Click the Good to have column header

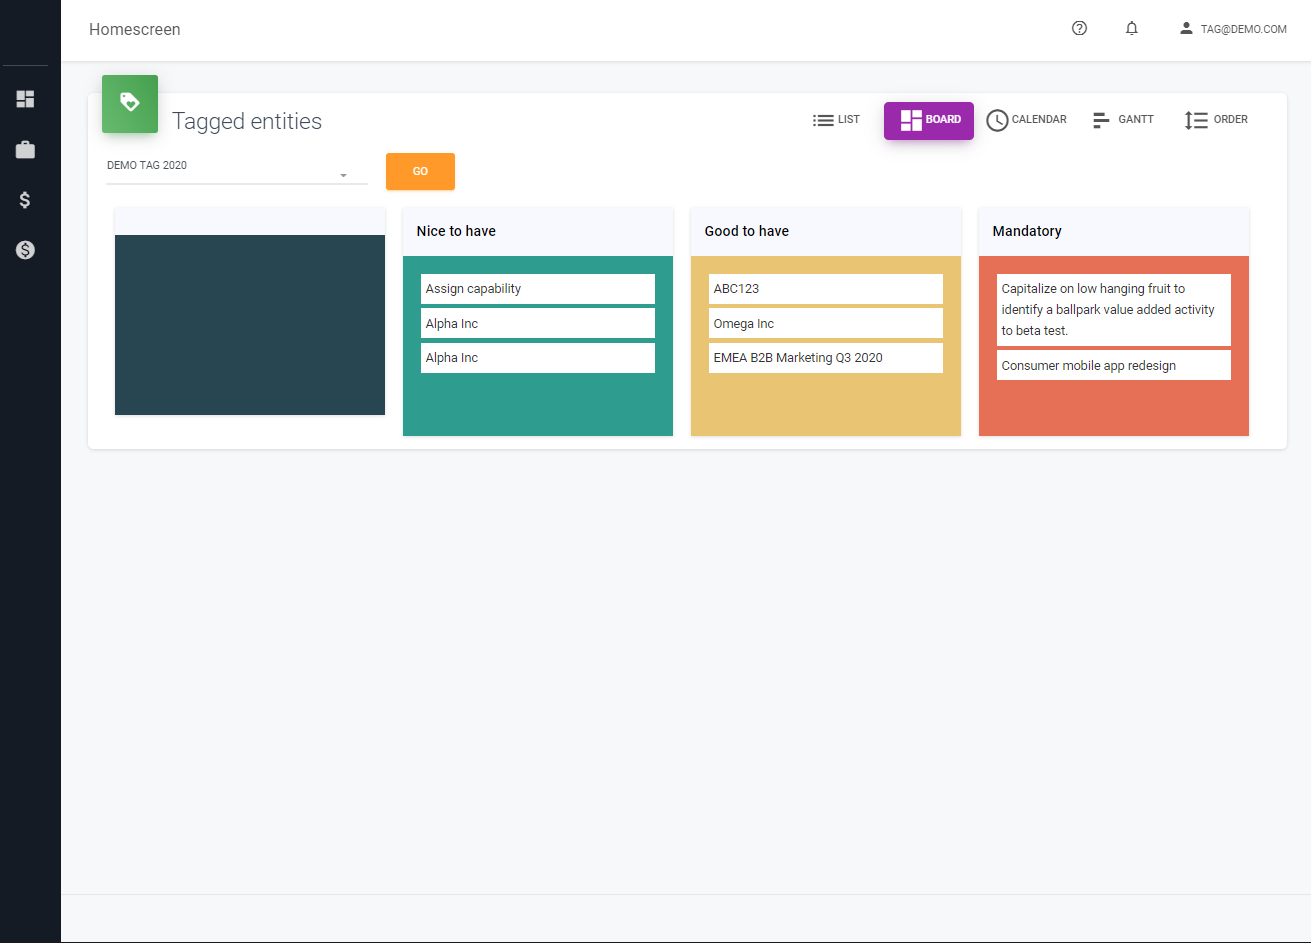pyautogui.click(x=826, y=231)
